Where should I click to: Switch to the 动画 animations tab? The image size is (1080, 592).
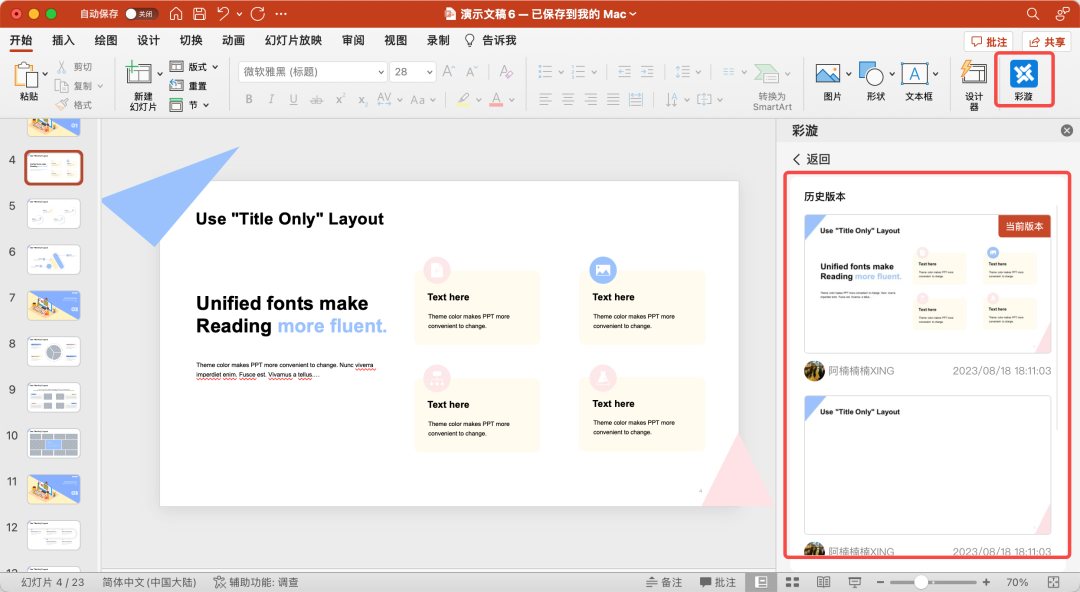(233, 40)
